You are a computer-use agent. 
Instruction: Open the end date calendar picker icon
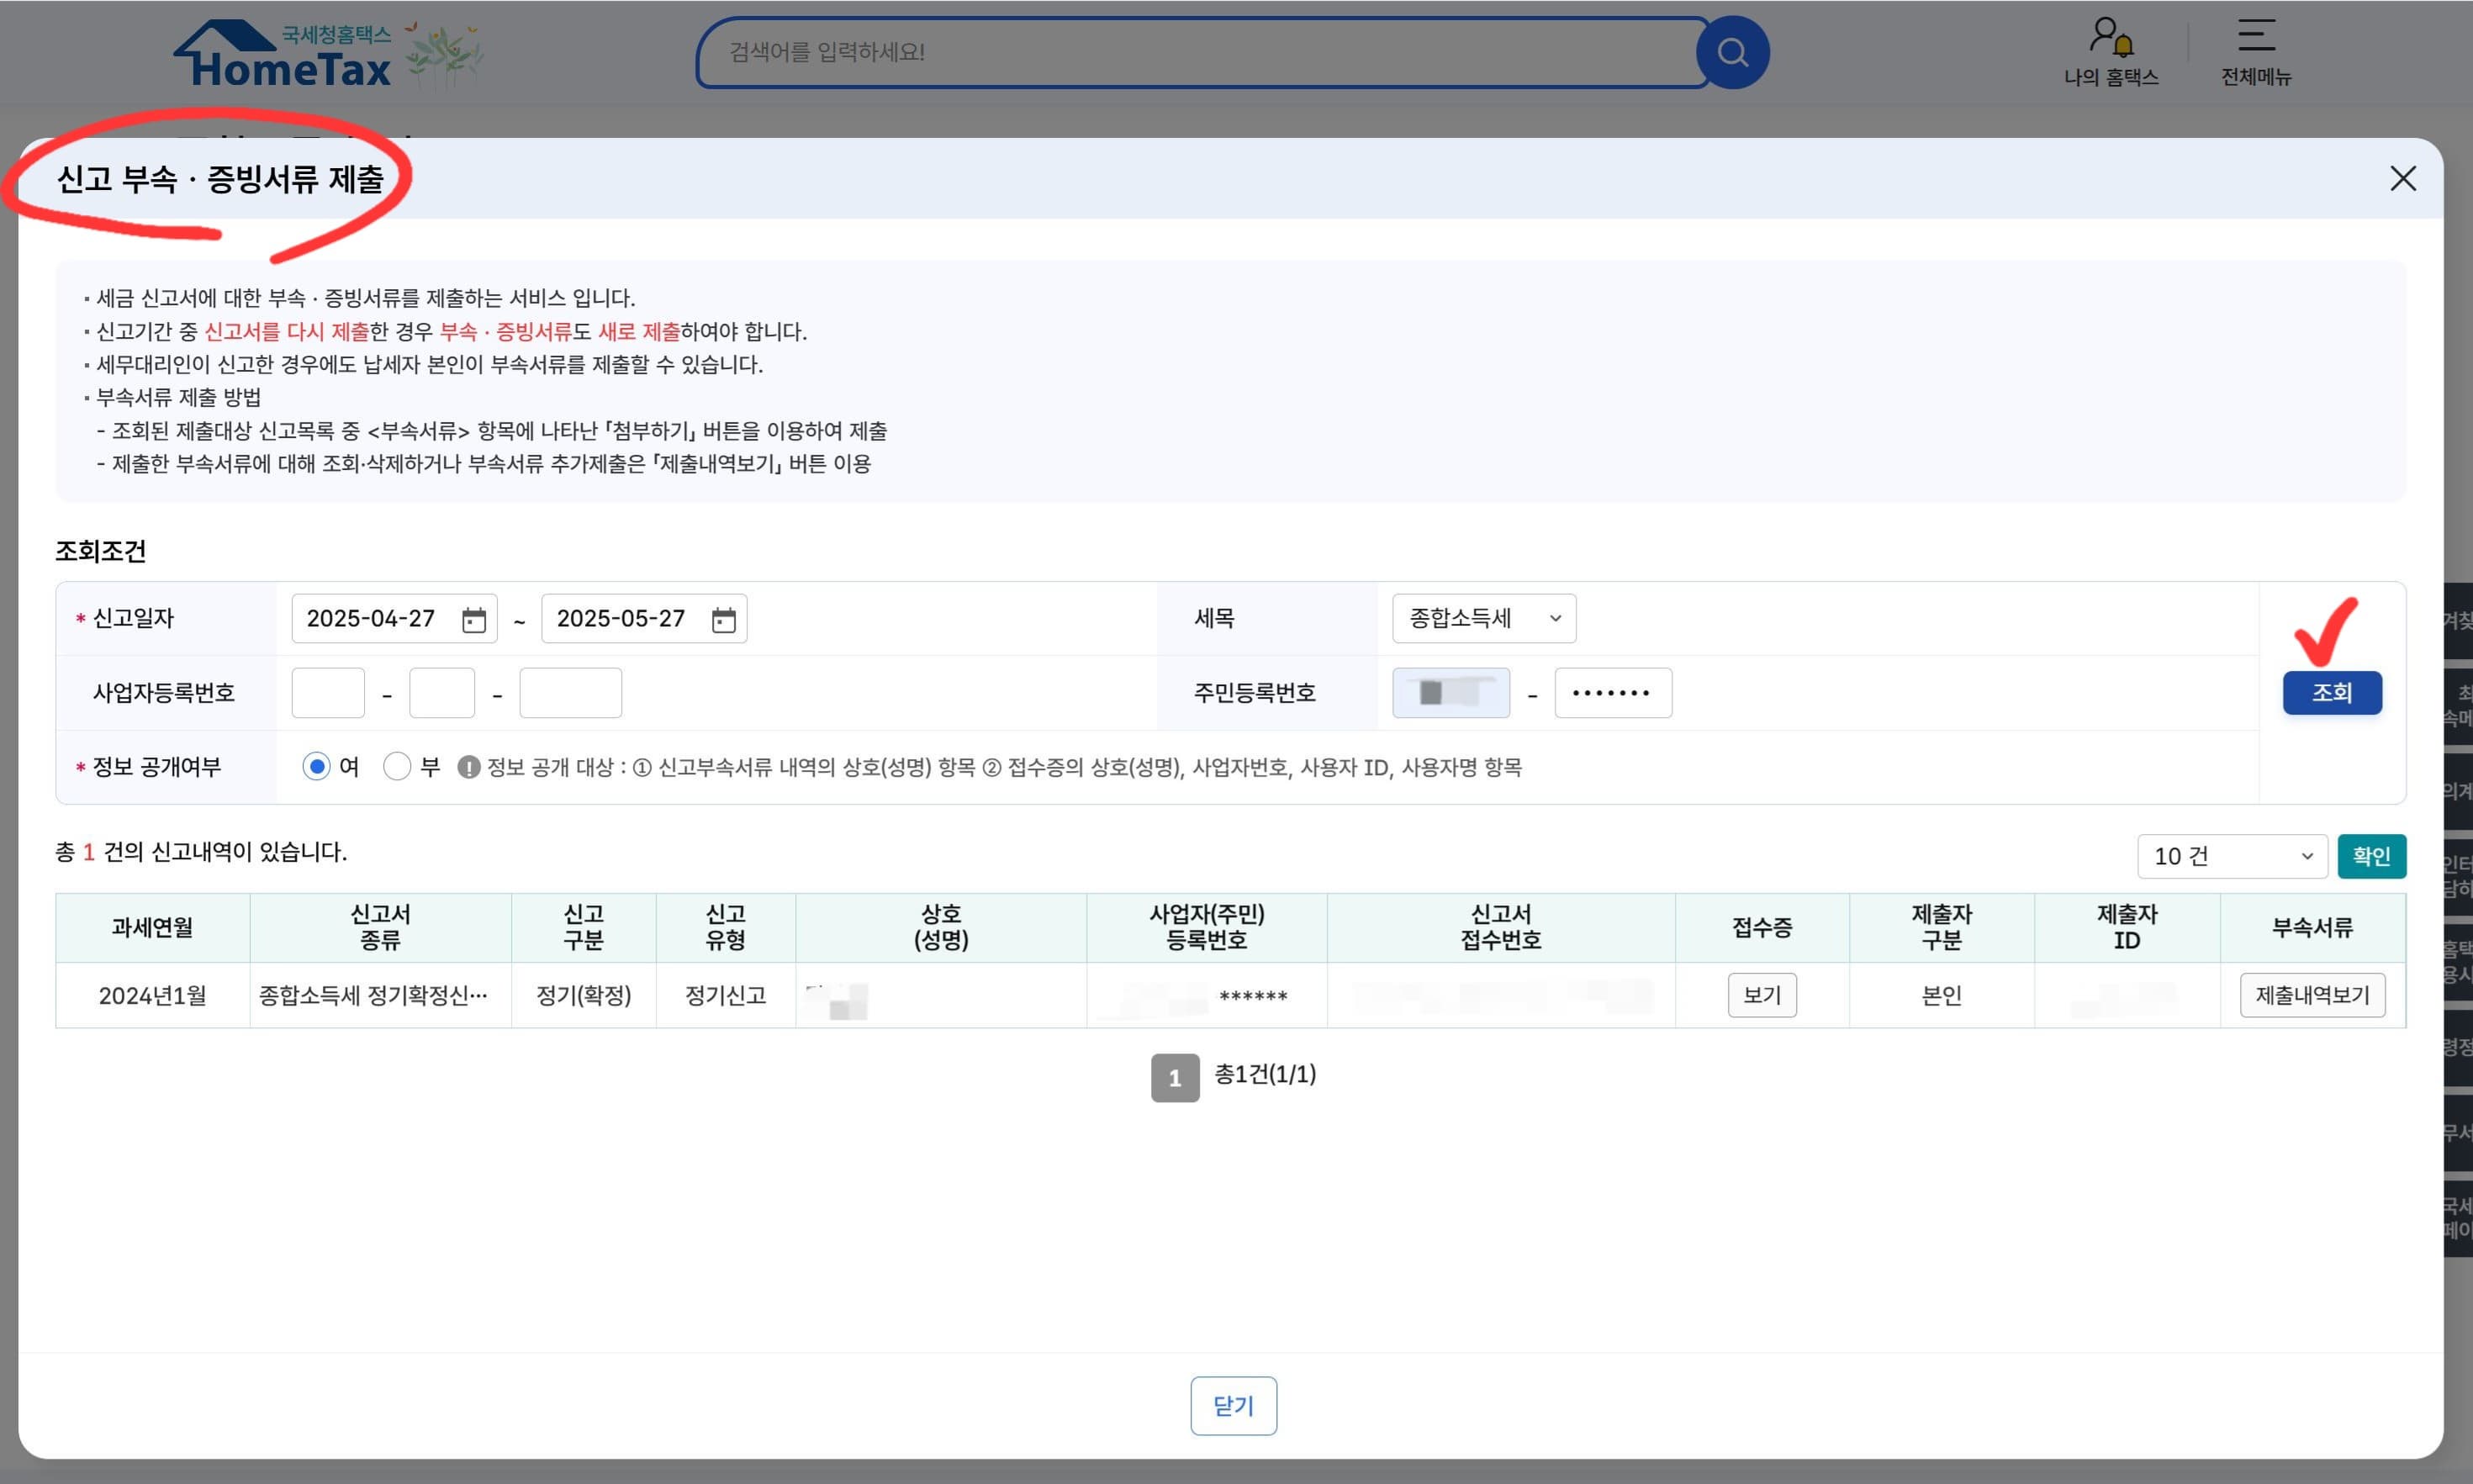tap(723, 620)
